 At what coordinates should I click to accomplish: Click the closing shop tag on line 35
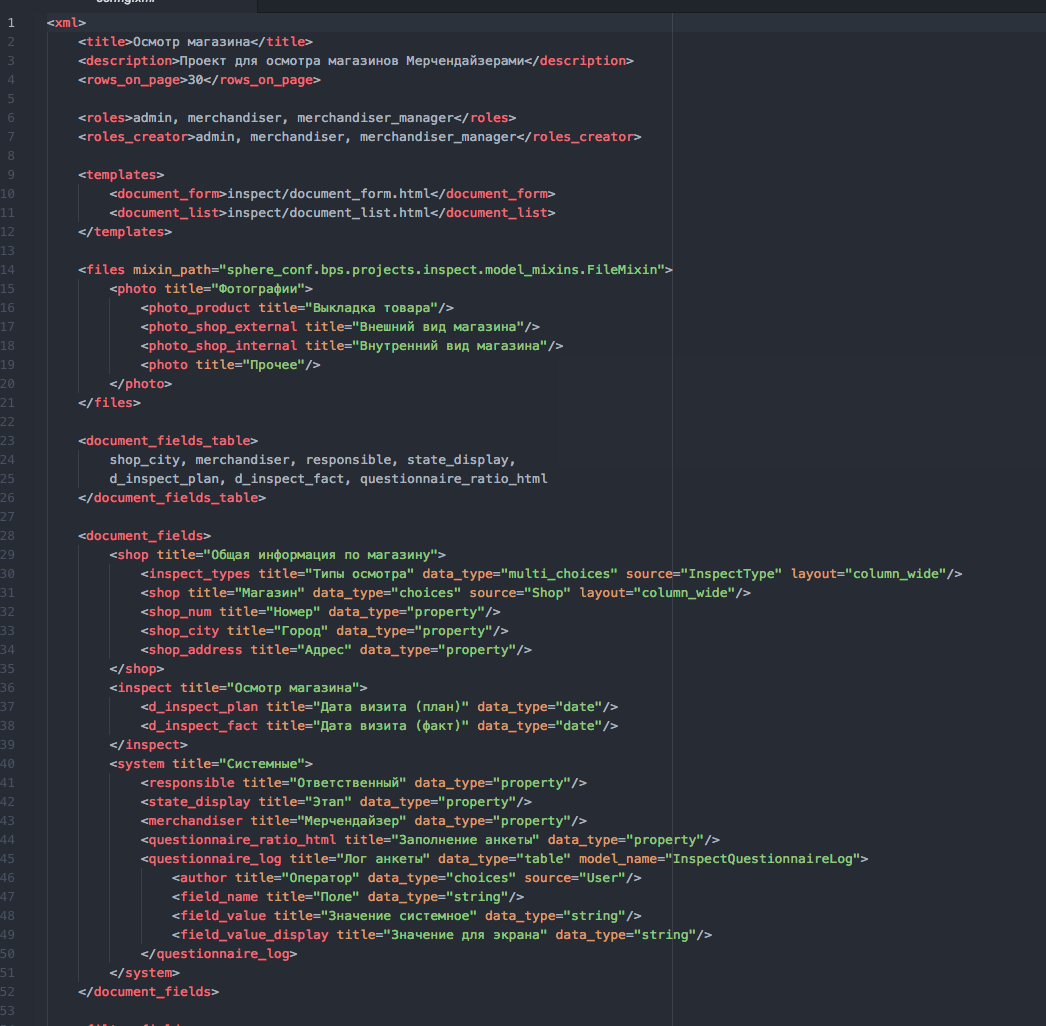[137, 669]
